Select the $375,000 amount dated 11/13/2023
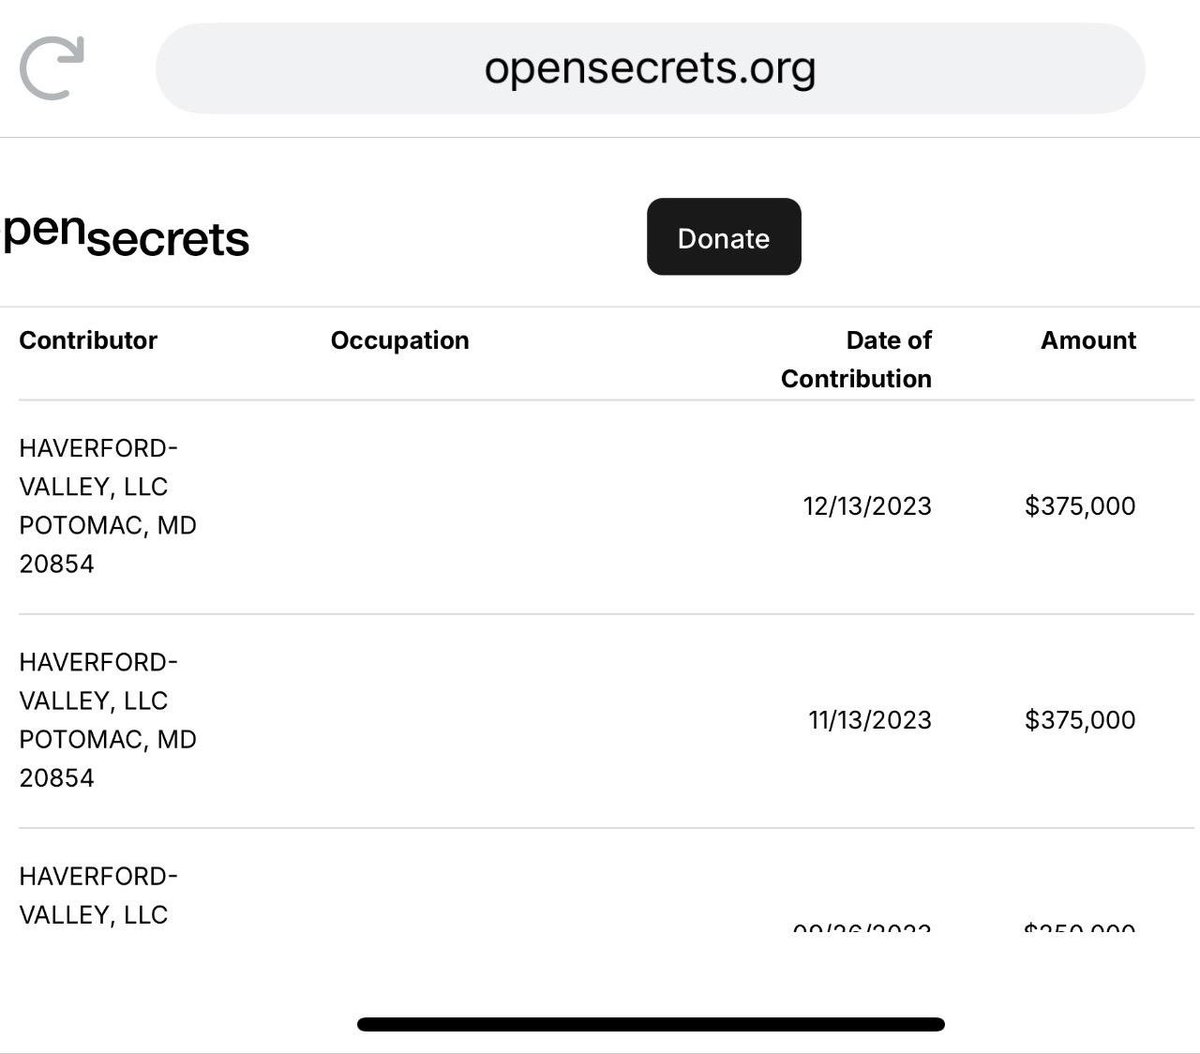Image resolution: width=1200 pixels, height=1054 pixels. pos(1080,720)
